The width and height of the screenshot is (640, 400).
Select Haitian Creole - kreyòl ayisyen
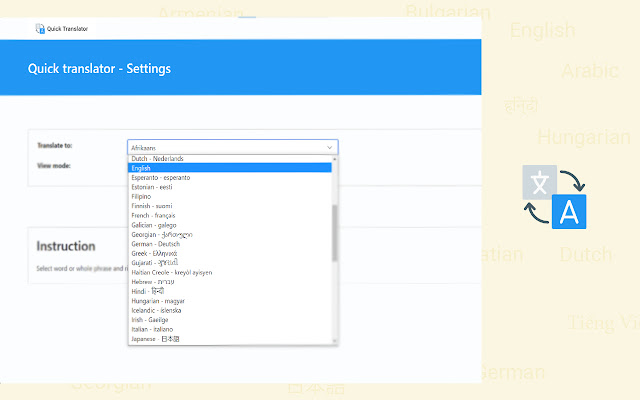[x=230, y=272]
